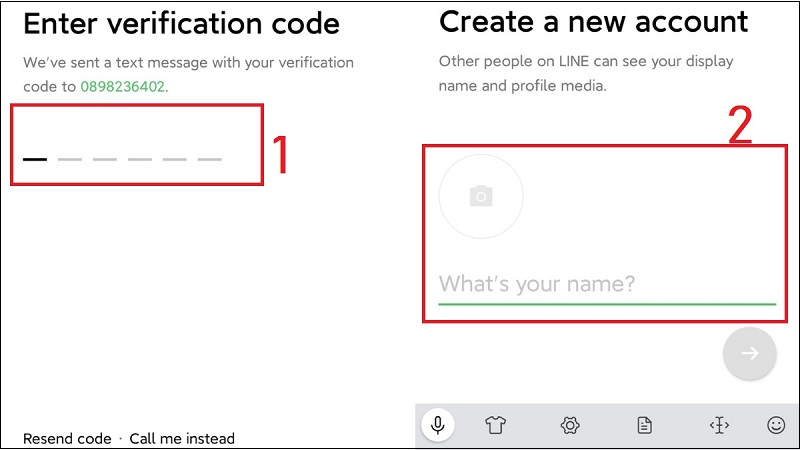This screenshot has height=450, width=800.
Task: Tap the green phone number 0898236402
Action: point(122,86)
